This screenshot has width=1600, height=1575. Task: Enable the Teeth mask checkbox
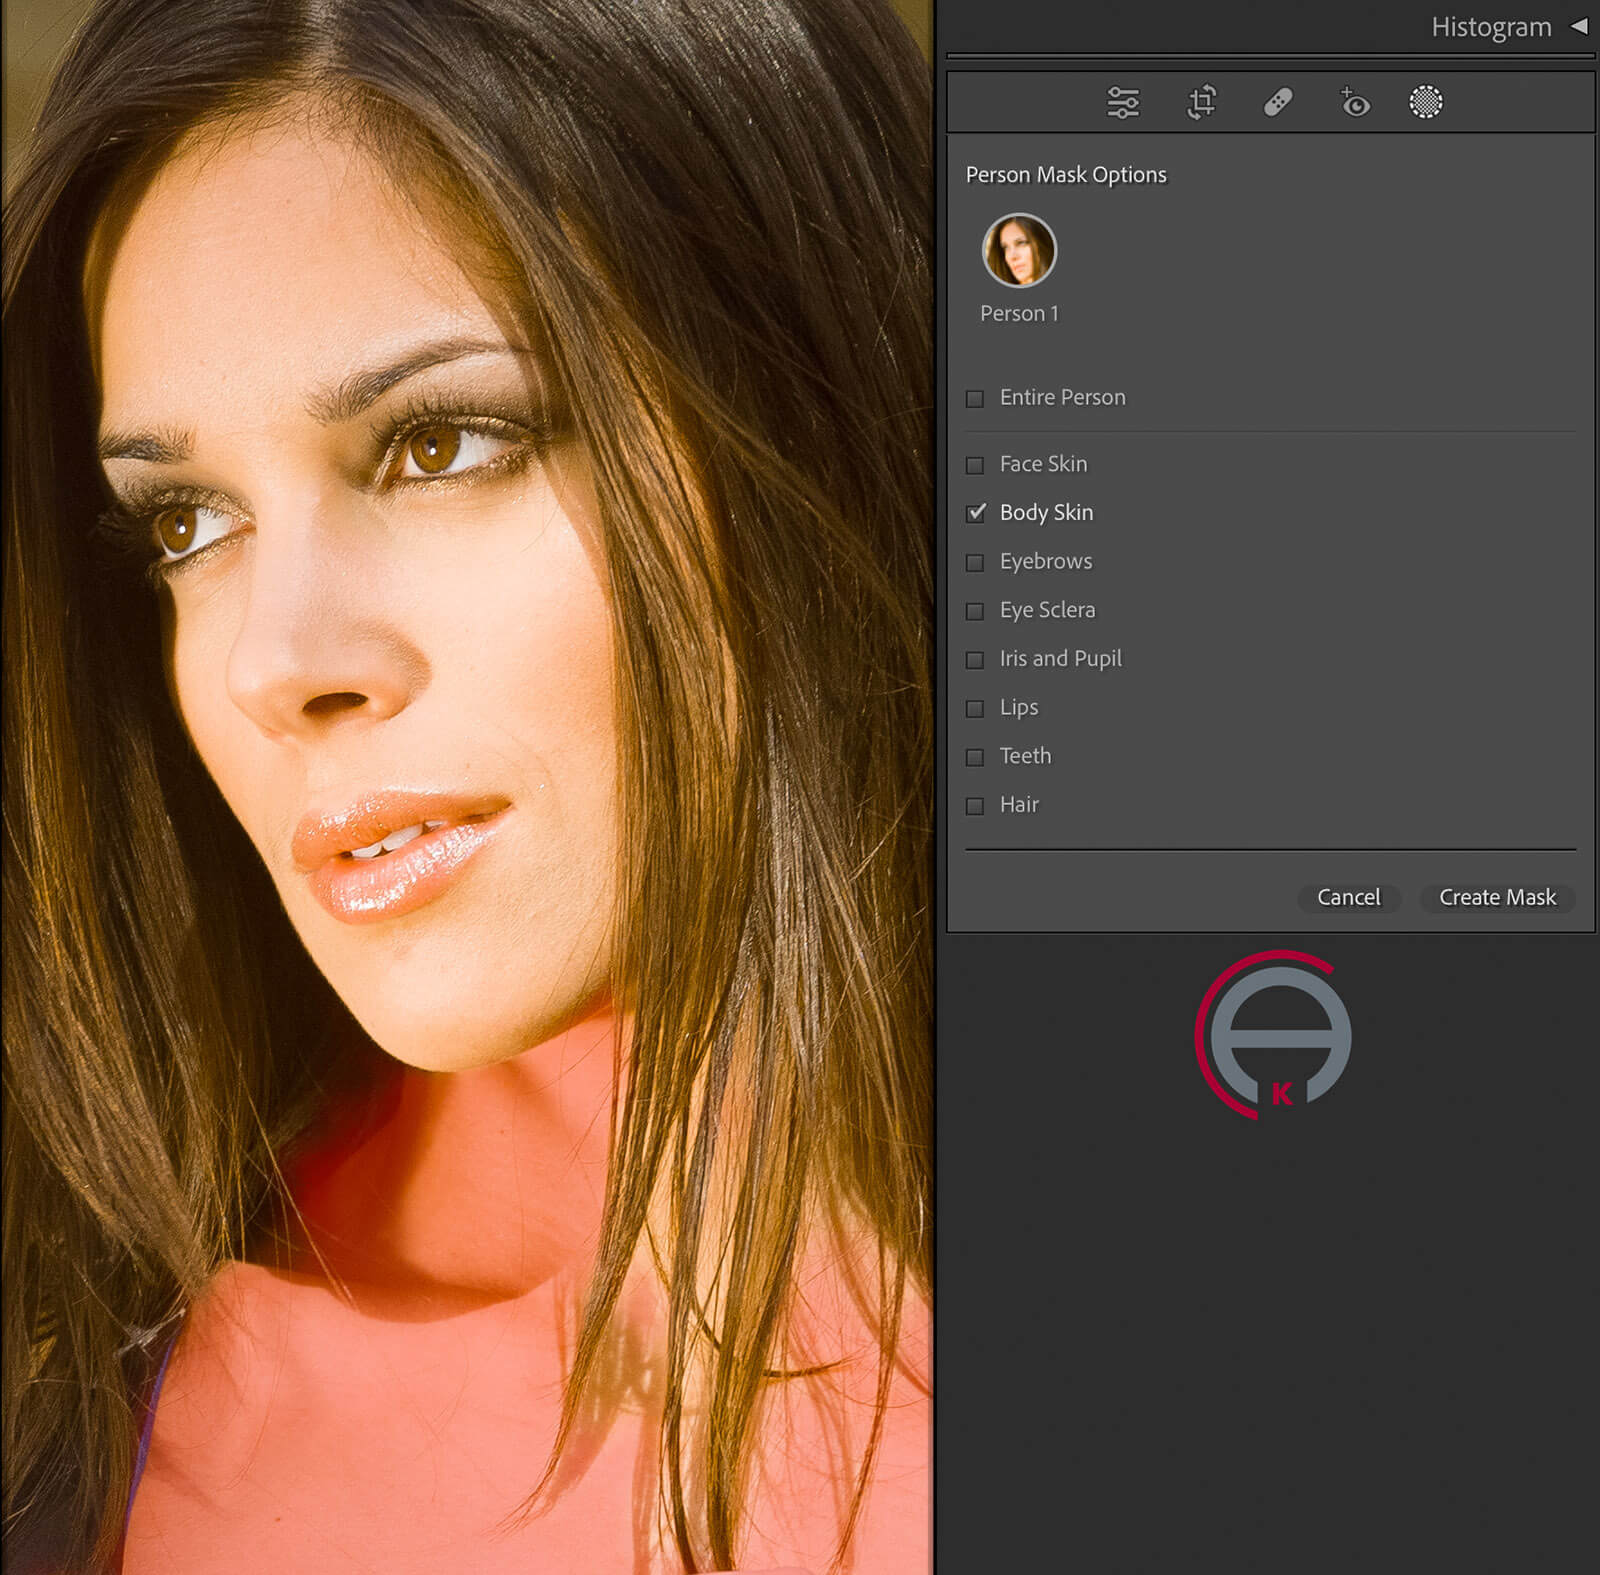tap(975, 757)
